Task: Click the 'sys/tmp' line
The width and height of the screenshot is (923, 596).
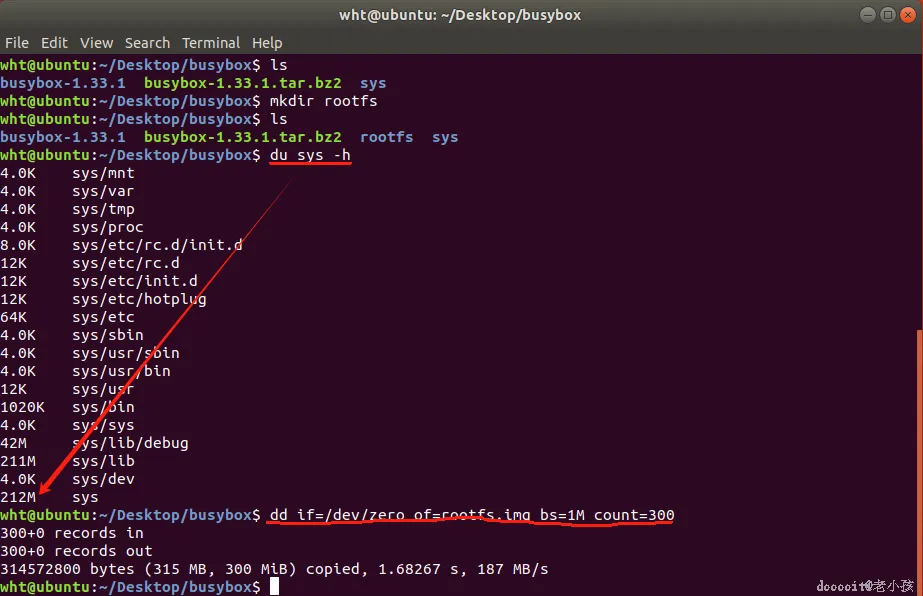Action: coord(67,209)
